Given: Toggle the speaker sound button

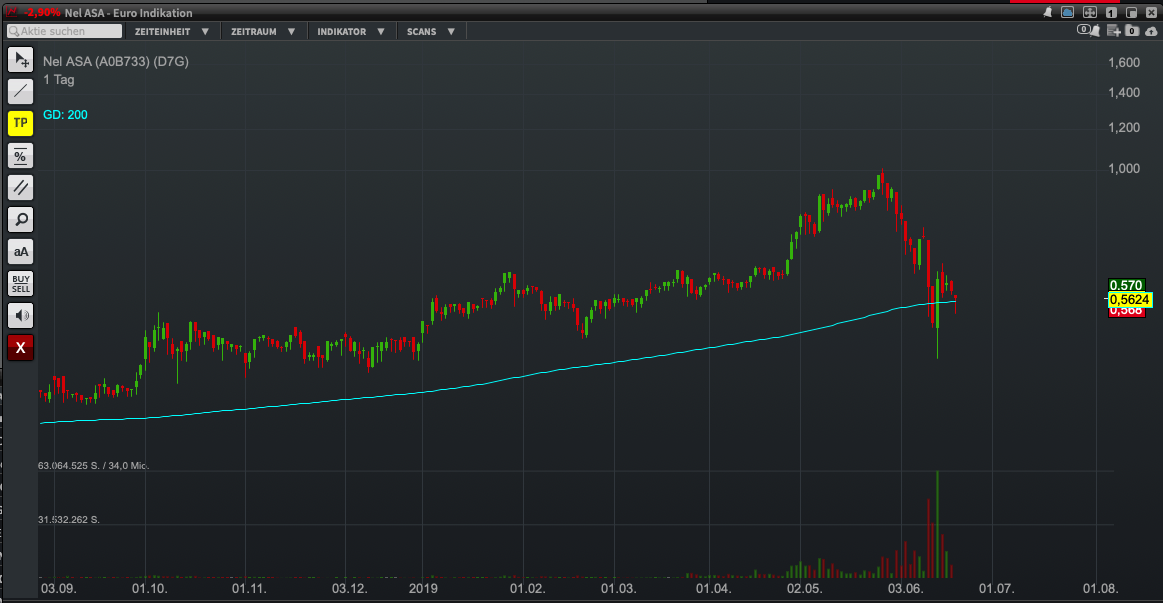Looking at the screenshot, I should point(21,316).
